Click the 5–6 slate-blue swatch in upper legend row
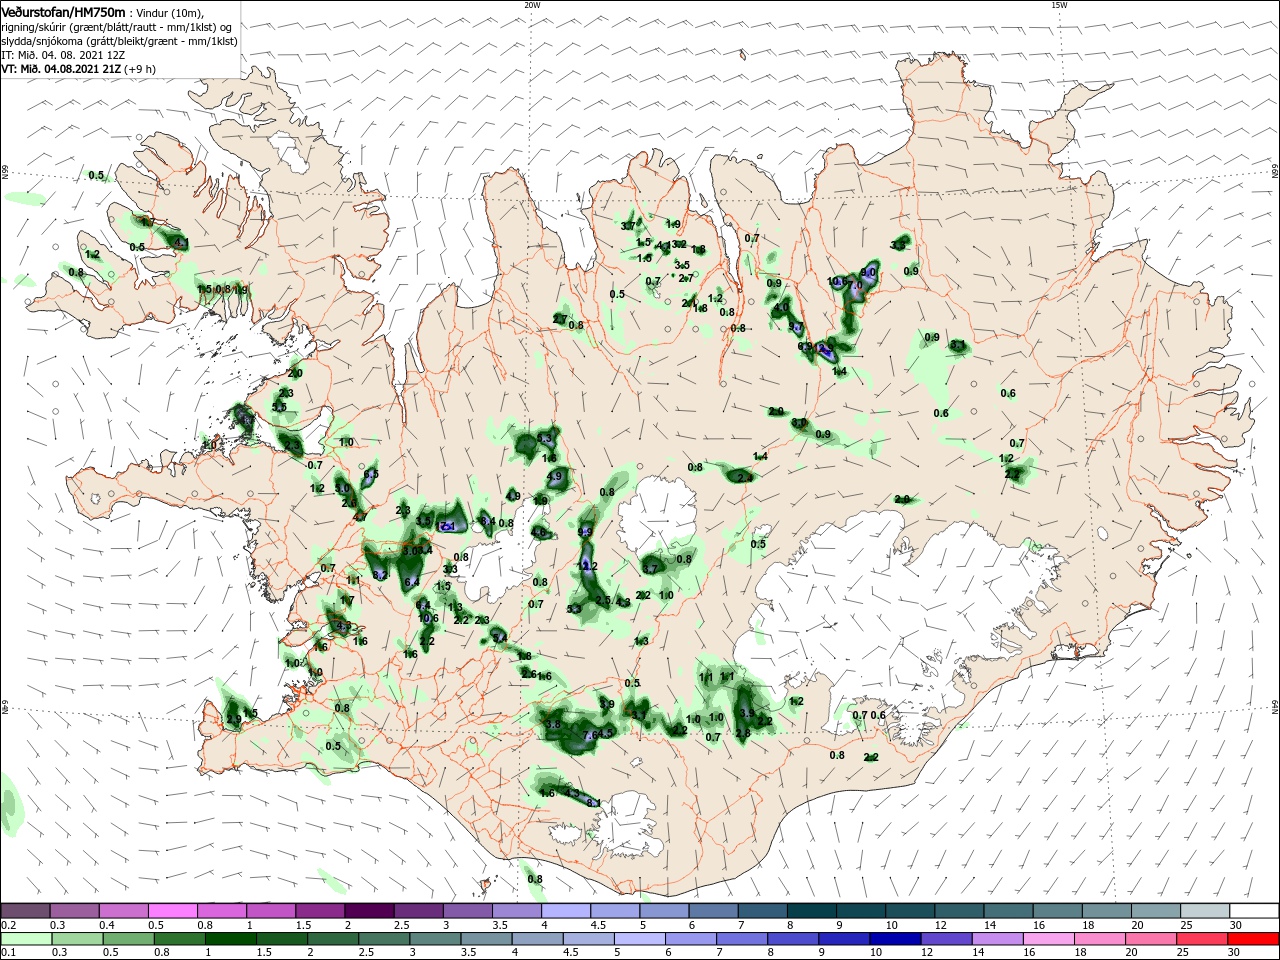This screenshot has height=960, width=1280. tap(663, 910)
